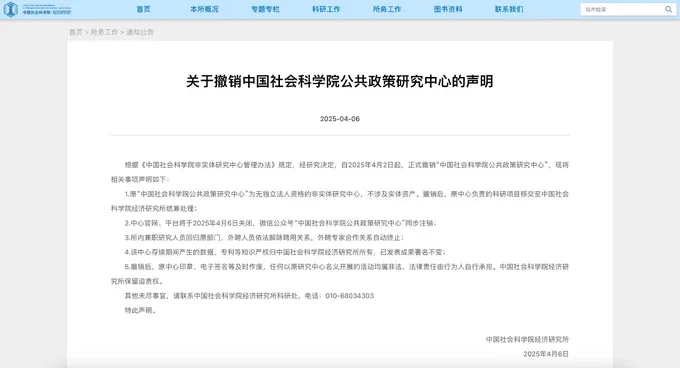Image resolution: width=680 pixels, height=368 pixels.
Task: Open the 科研工作 navigation menu
Action: [326, 9]
